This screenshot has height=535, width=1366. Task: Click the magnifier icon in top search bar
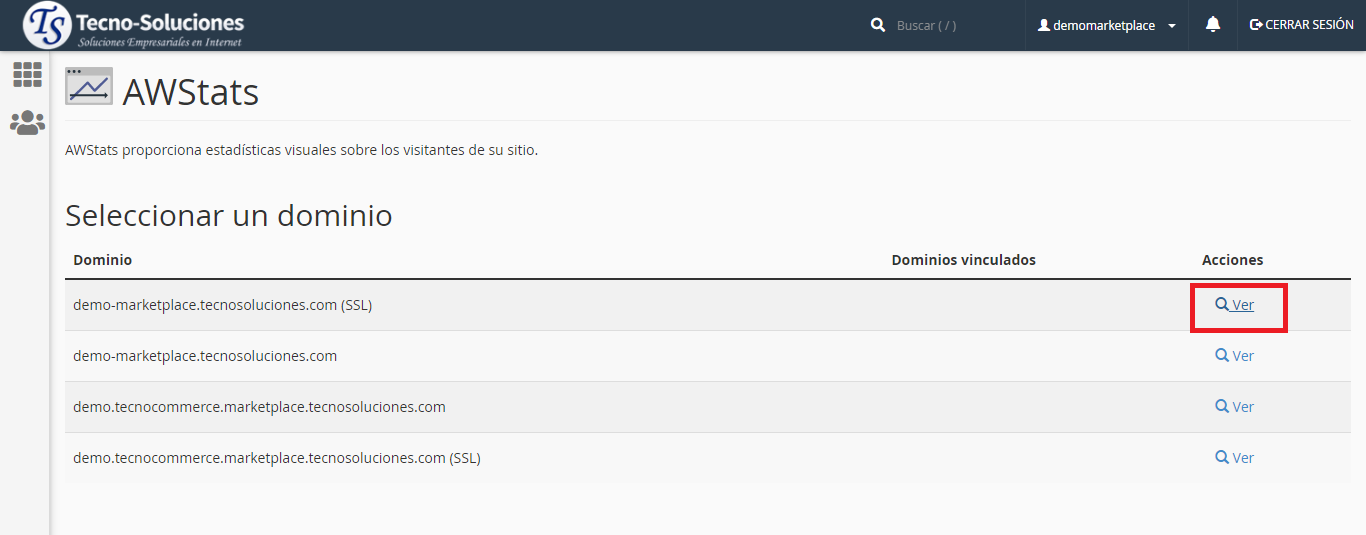click(x=878, y=25)
